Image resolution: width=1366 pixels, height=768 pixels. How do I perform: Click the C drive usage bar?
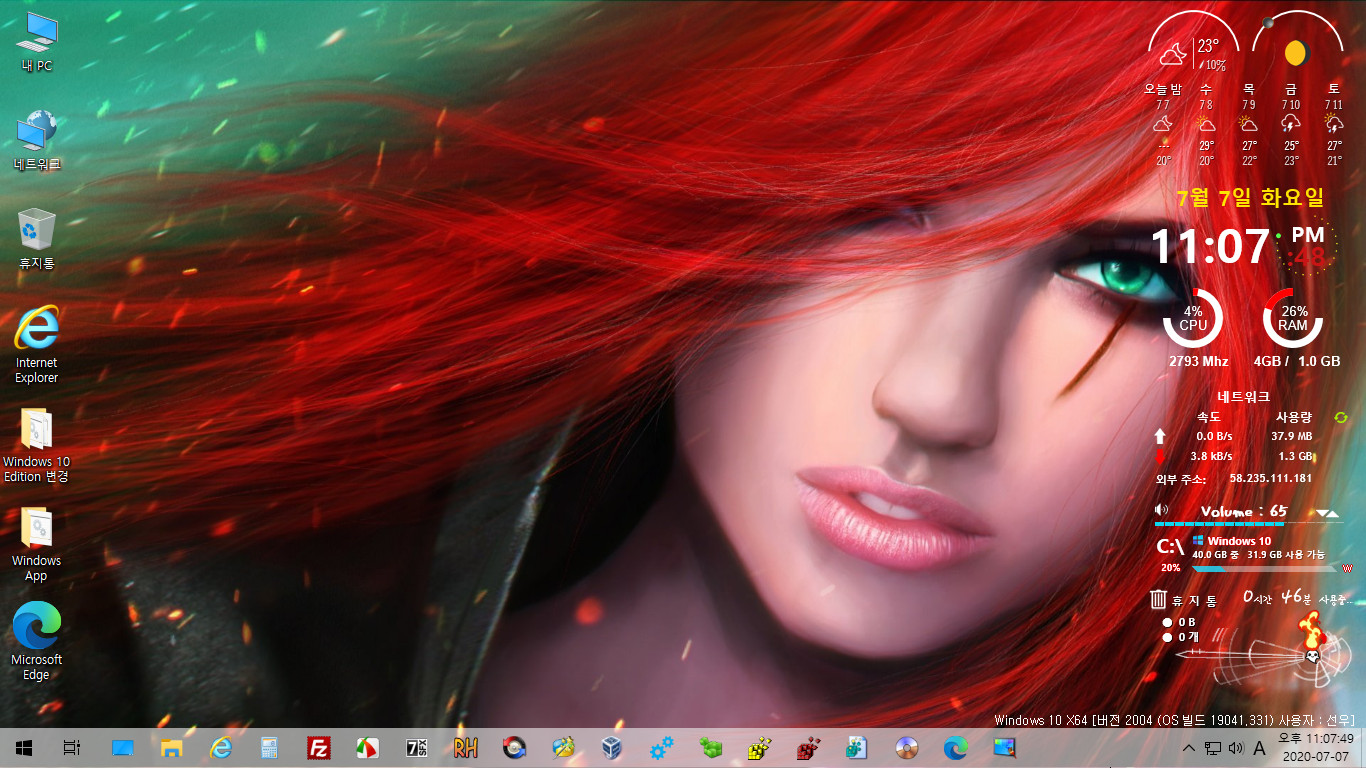(x=1265, y=568)
